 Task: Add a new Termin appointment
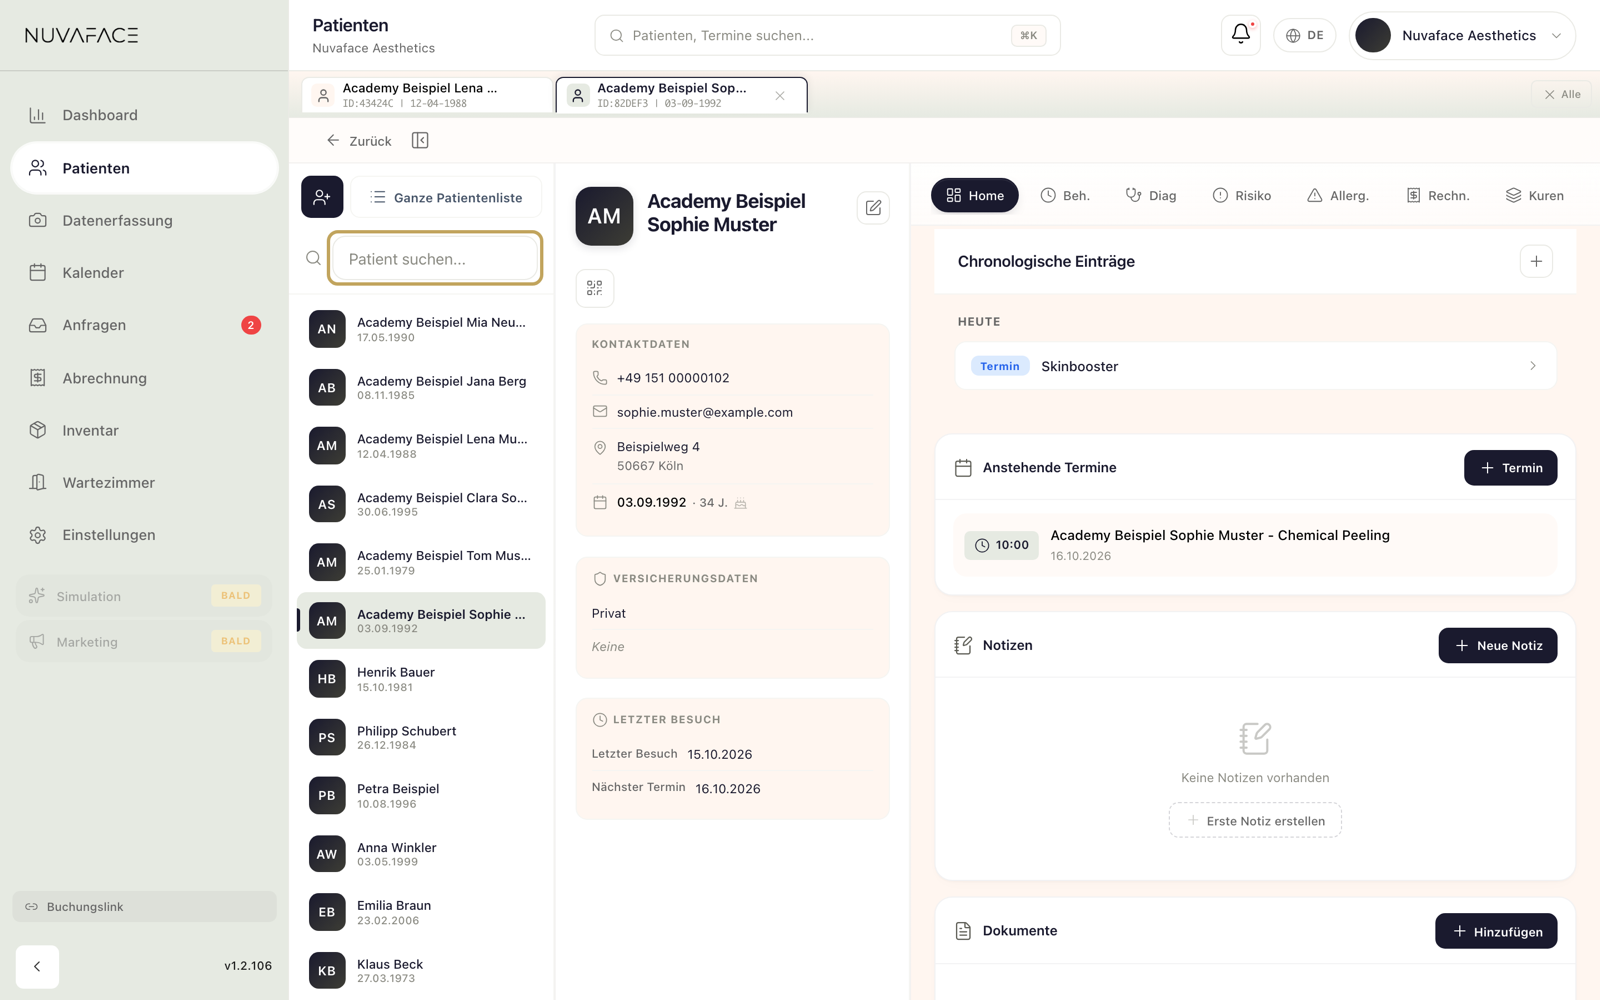(x=1510, y=468)
